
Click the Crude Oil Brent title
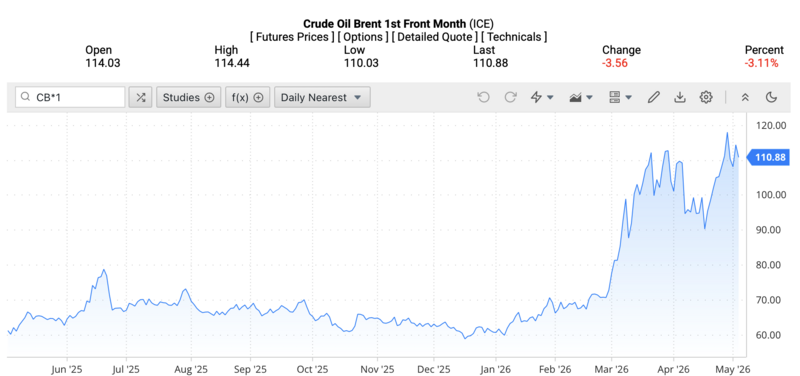[x=385, y=23]
